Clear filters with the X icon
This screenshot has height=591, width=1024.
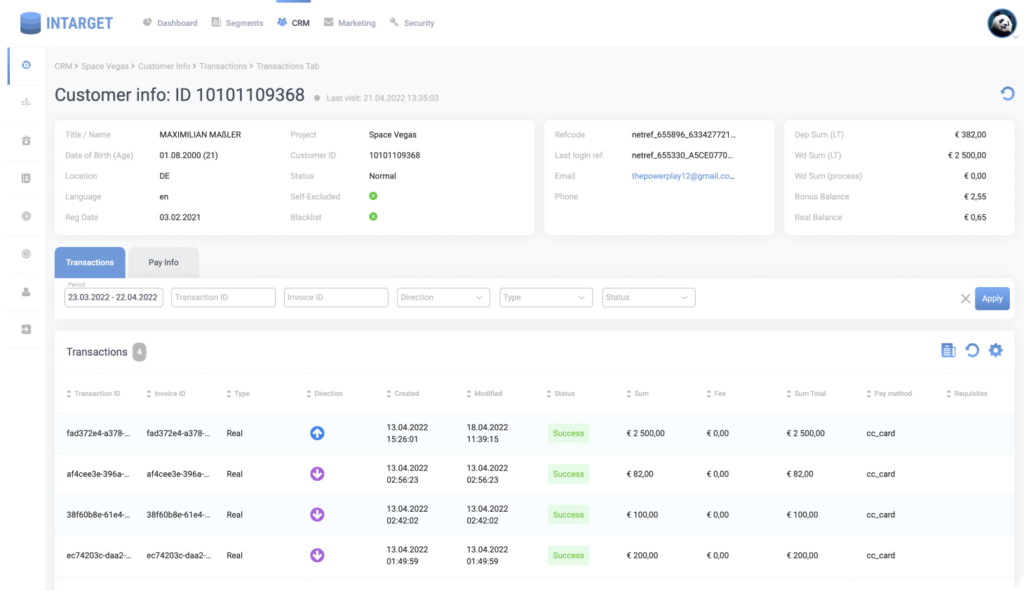click(965, 298)
